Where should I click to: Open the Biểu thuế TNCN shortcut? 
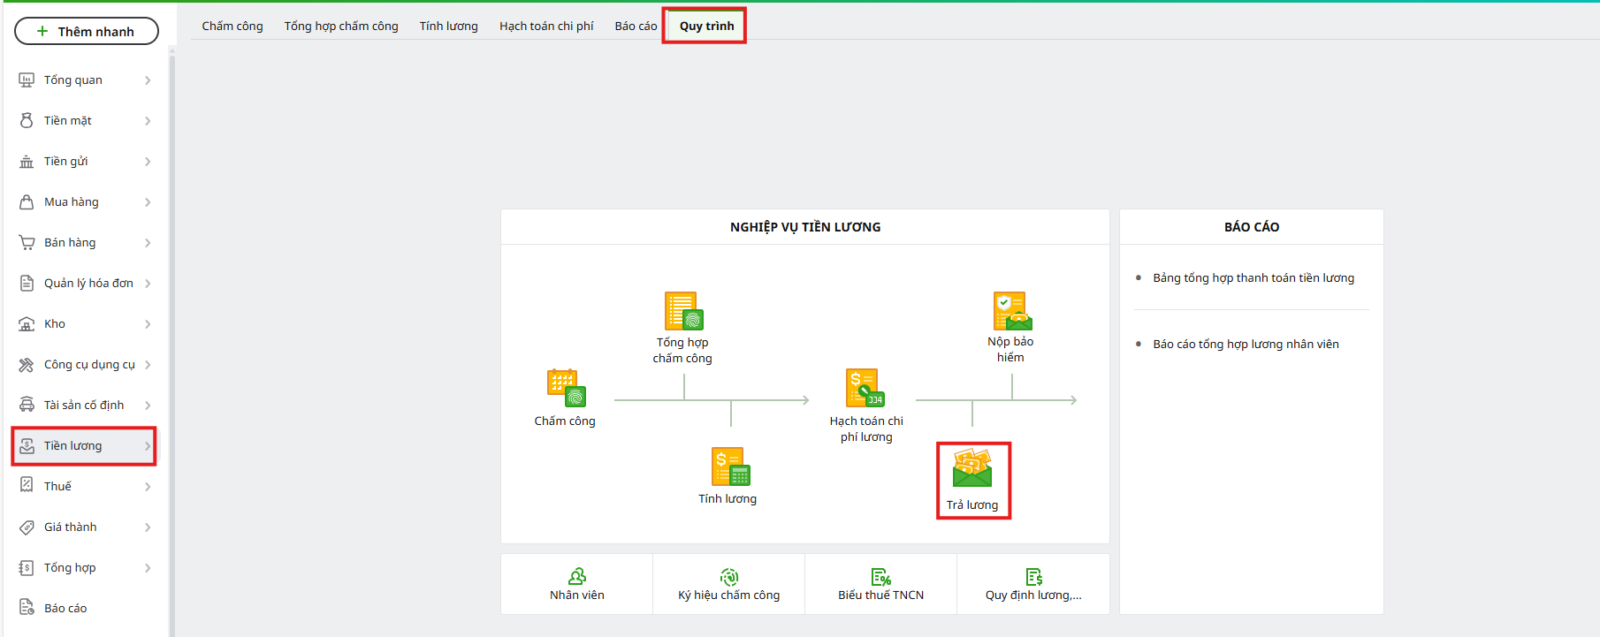click(x=881, y=577)
